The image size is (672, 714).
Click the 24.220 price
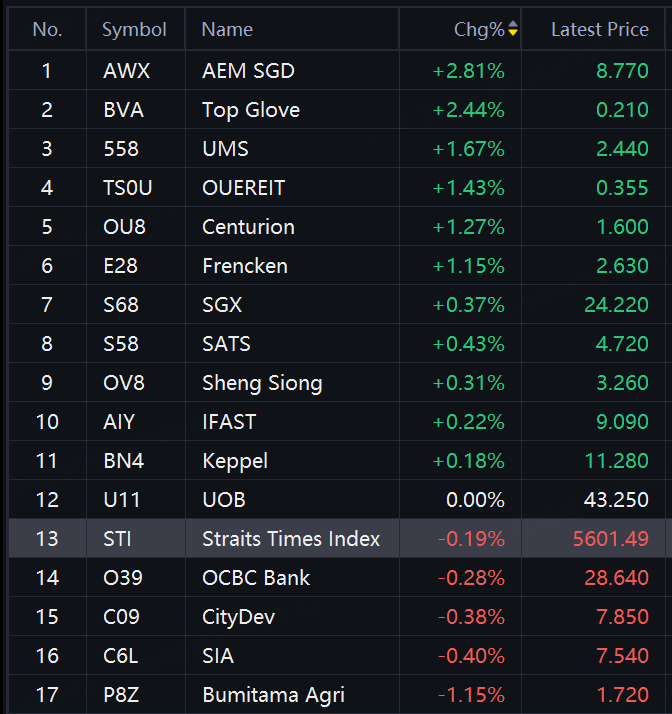coord(616,305)
